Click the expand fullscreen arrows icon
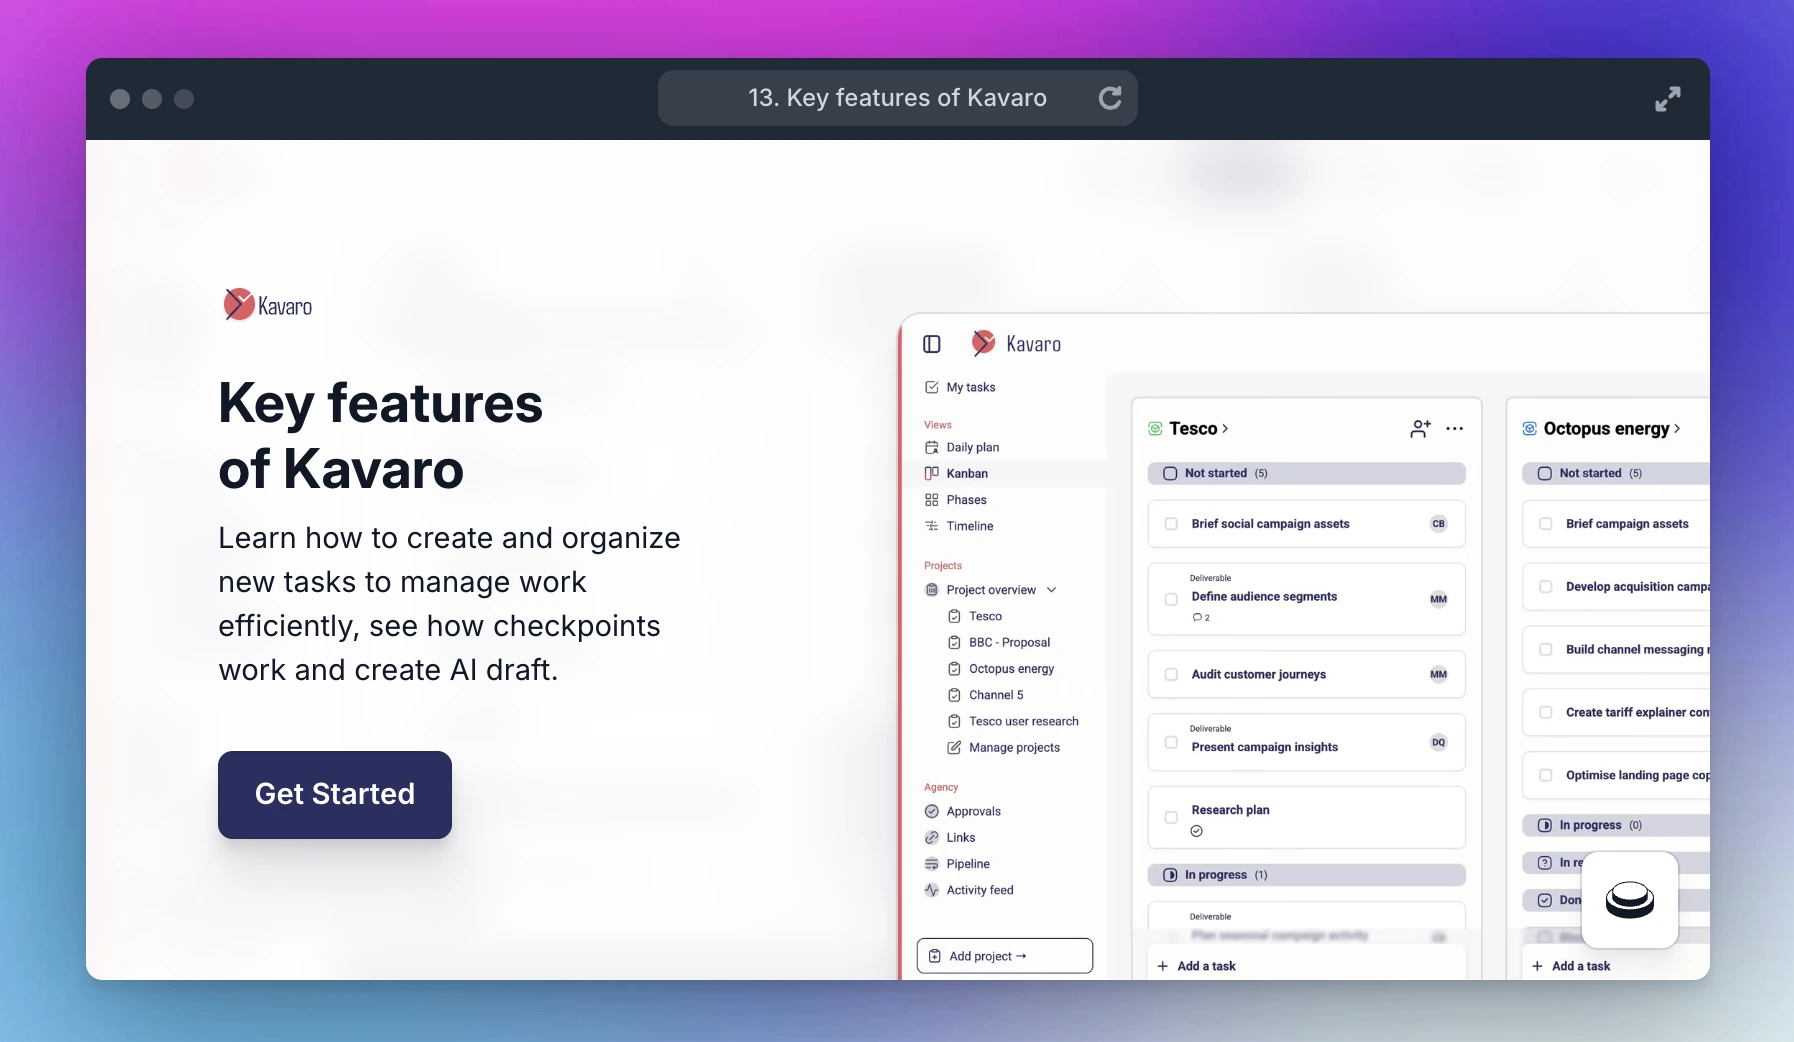This screenshot has height=1042, width=1794. pyautogui.click(x=1667, y=99)
